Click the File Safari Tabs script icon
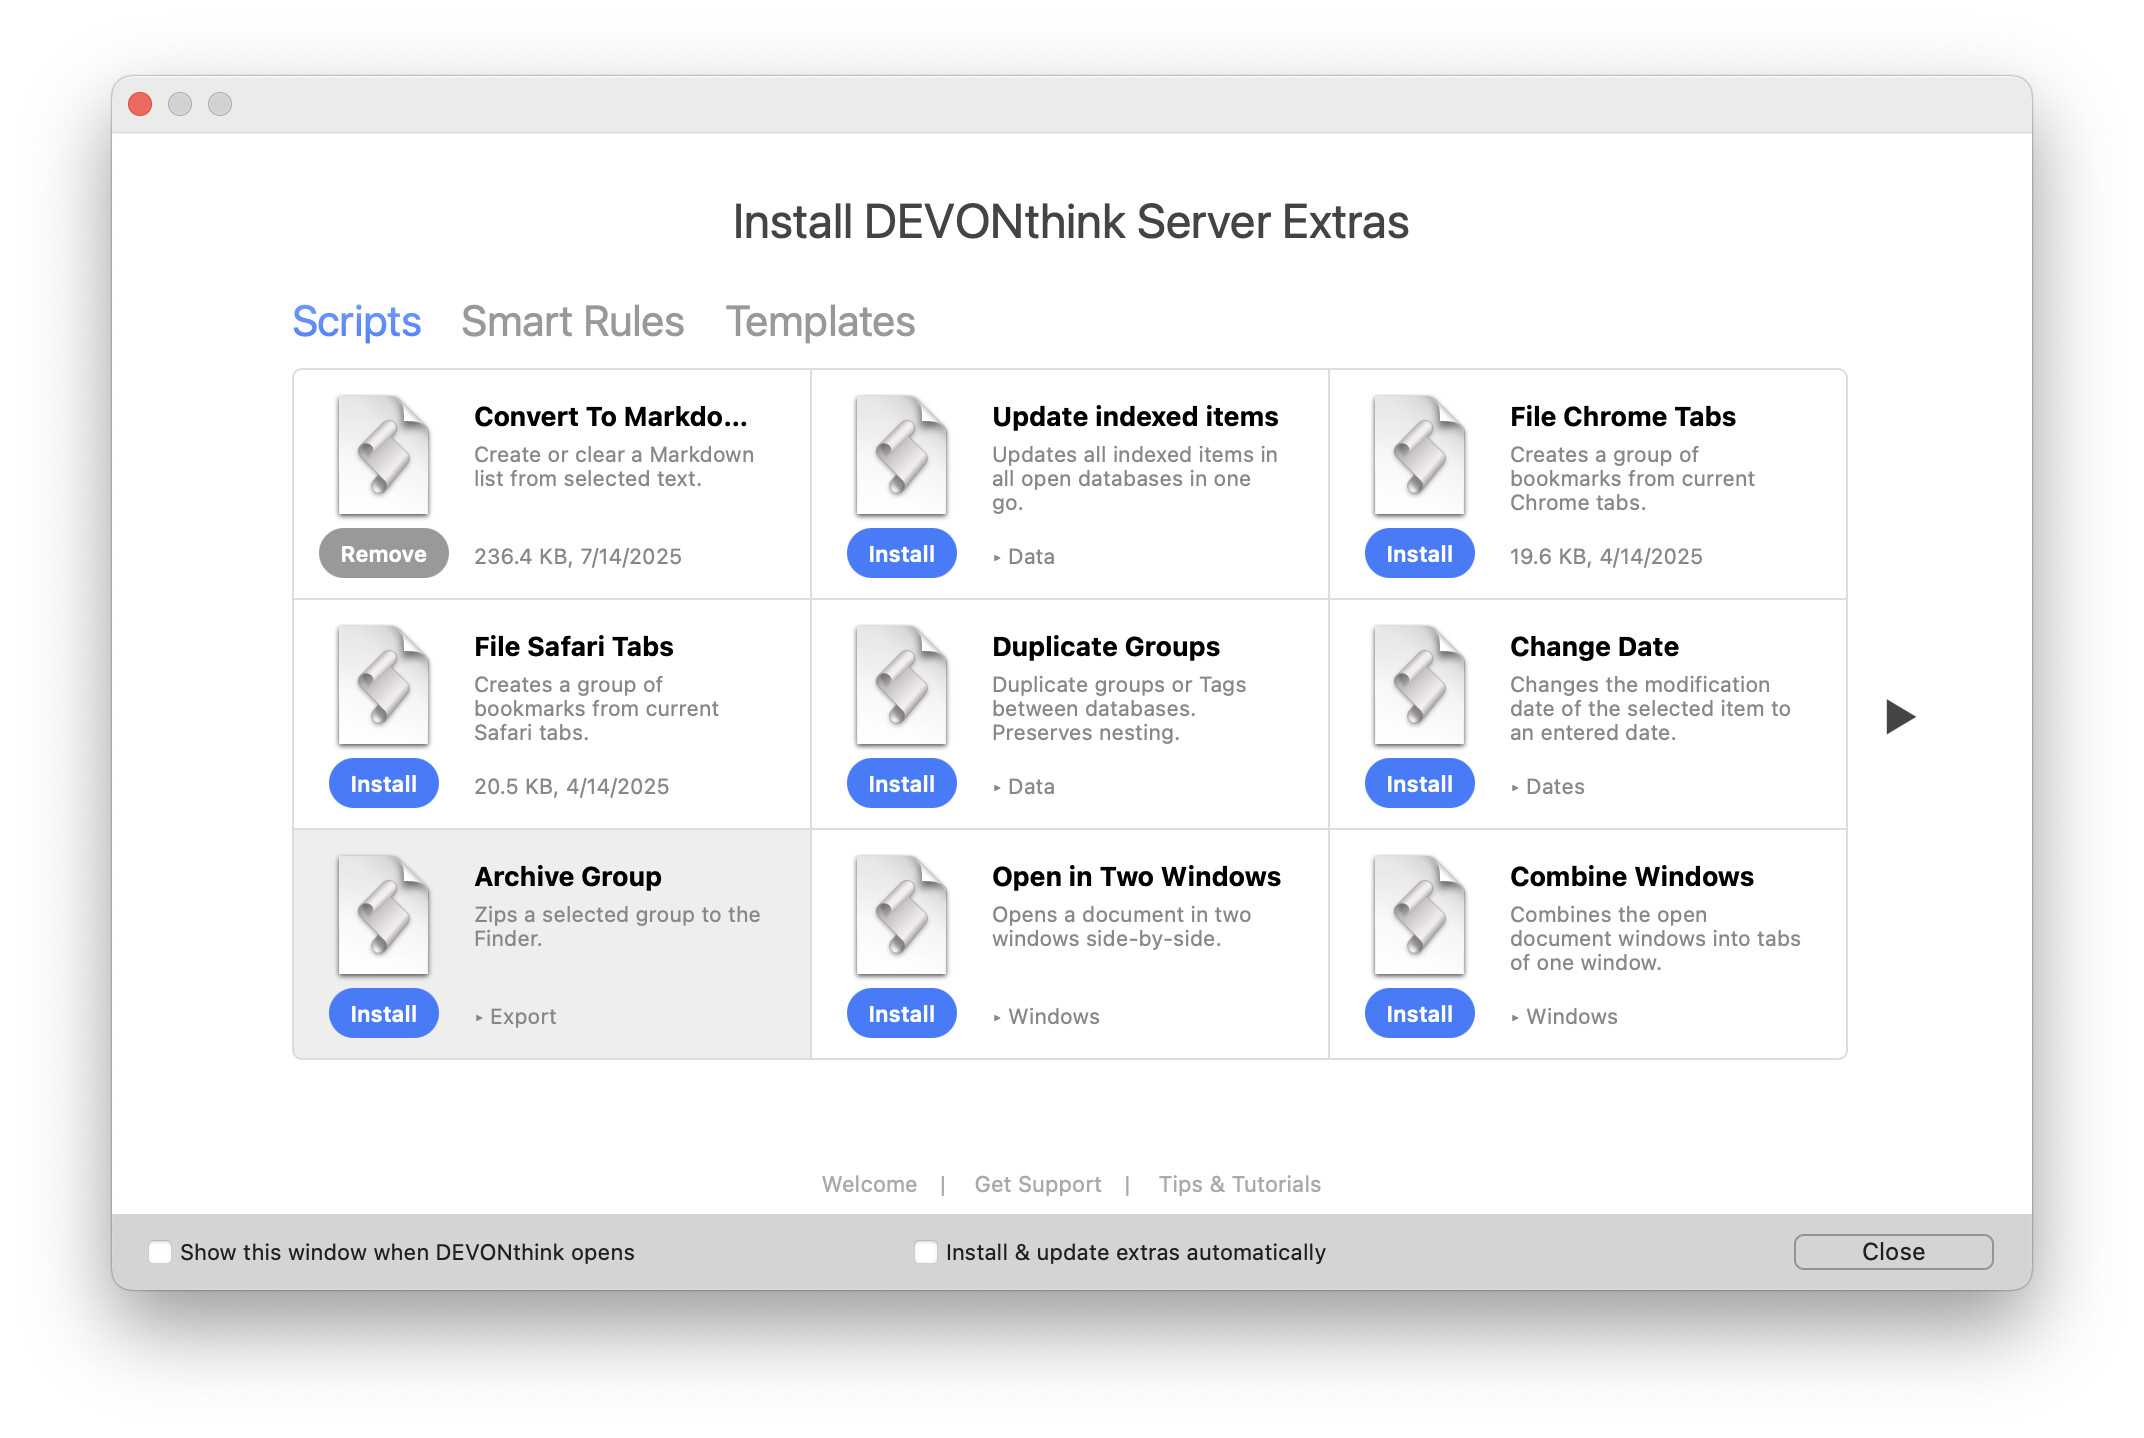This screenshot has width=2144, height=1438. [384, 686]
